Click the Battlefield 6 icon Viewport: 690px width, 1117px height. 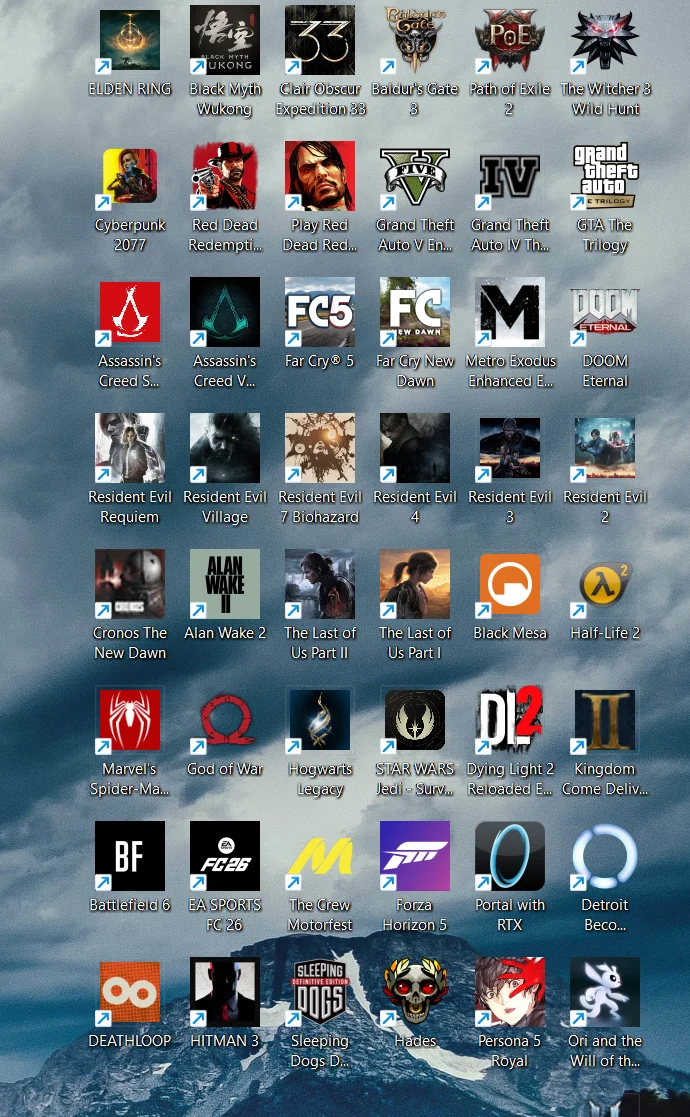130,856
